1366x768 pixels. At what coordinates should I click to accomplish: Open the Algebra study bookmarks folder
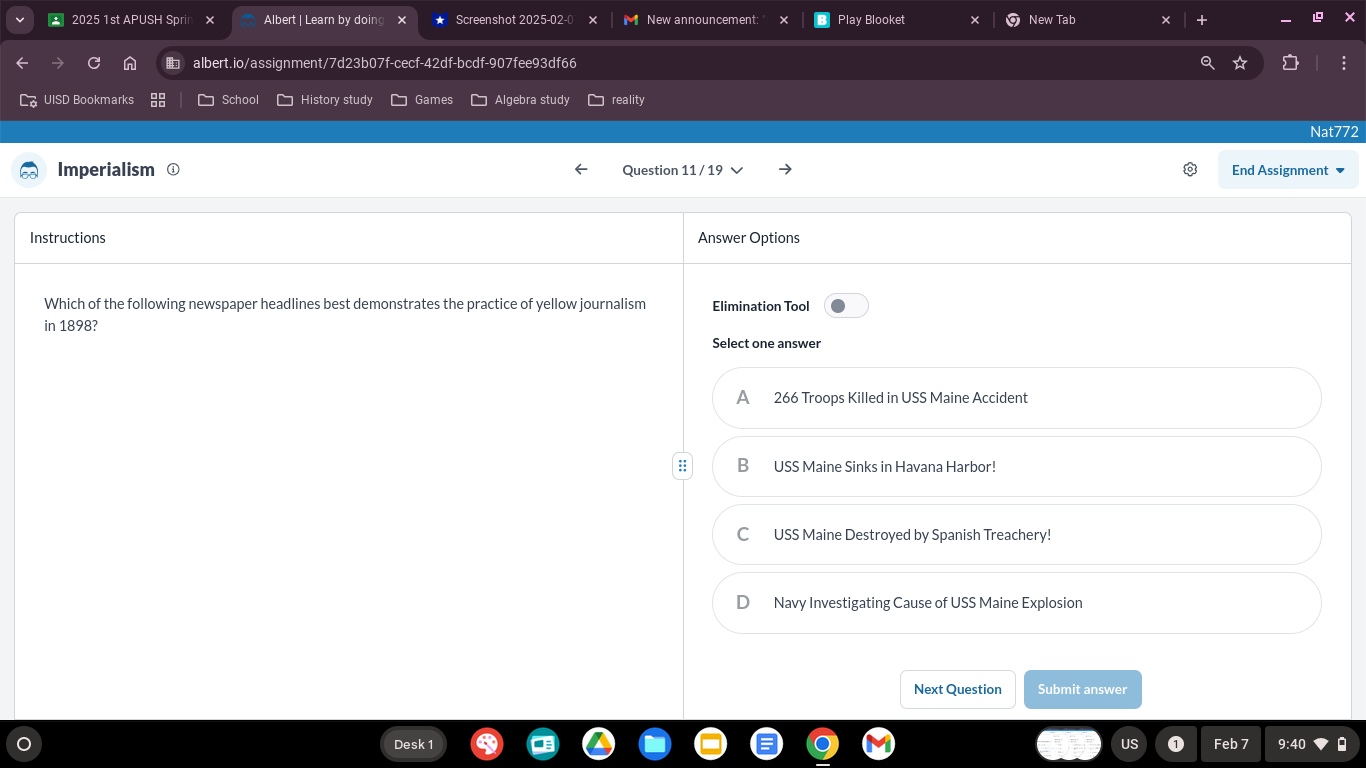click(520, 100)
